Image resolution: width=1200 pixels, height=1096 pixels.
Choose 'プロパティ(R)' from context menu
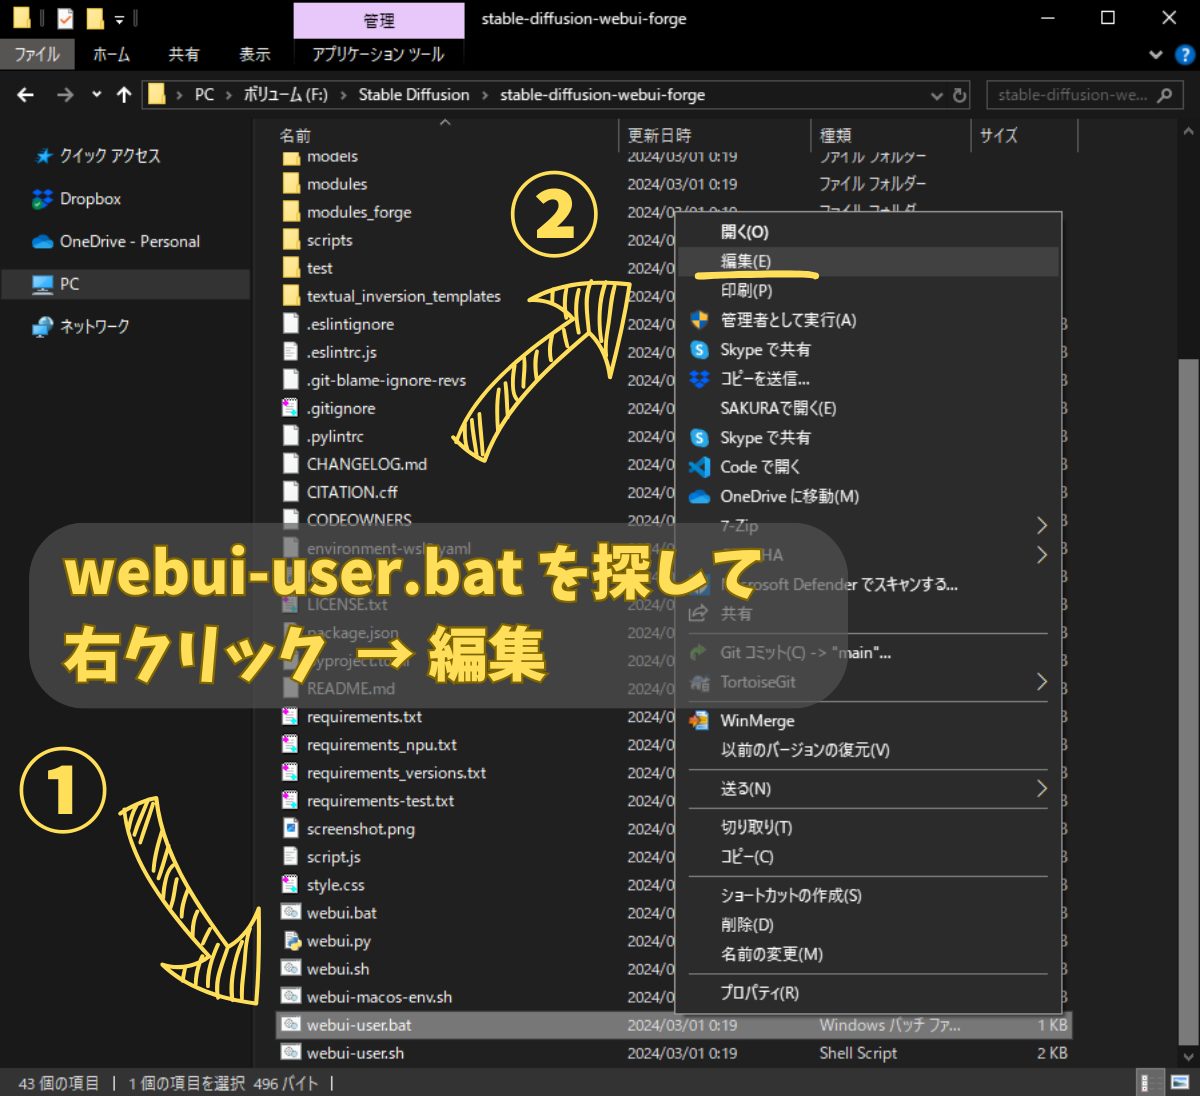click(760, 993)
